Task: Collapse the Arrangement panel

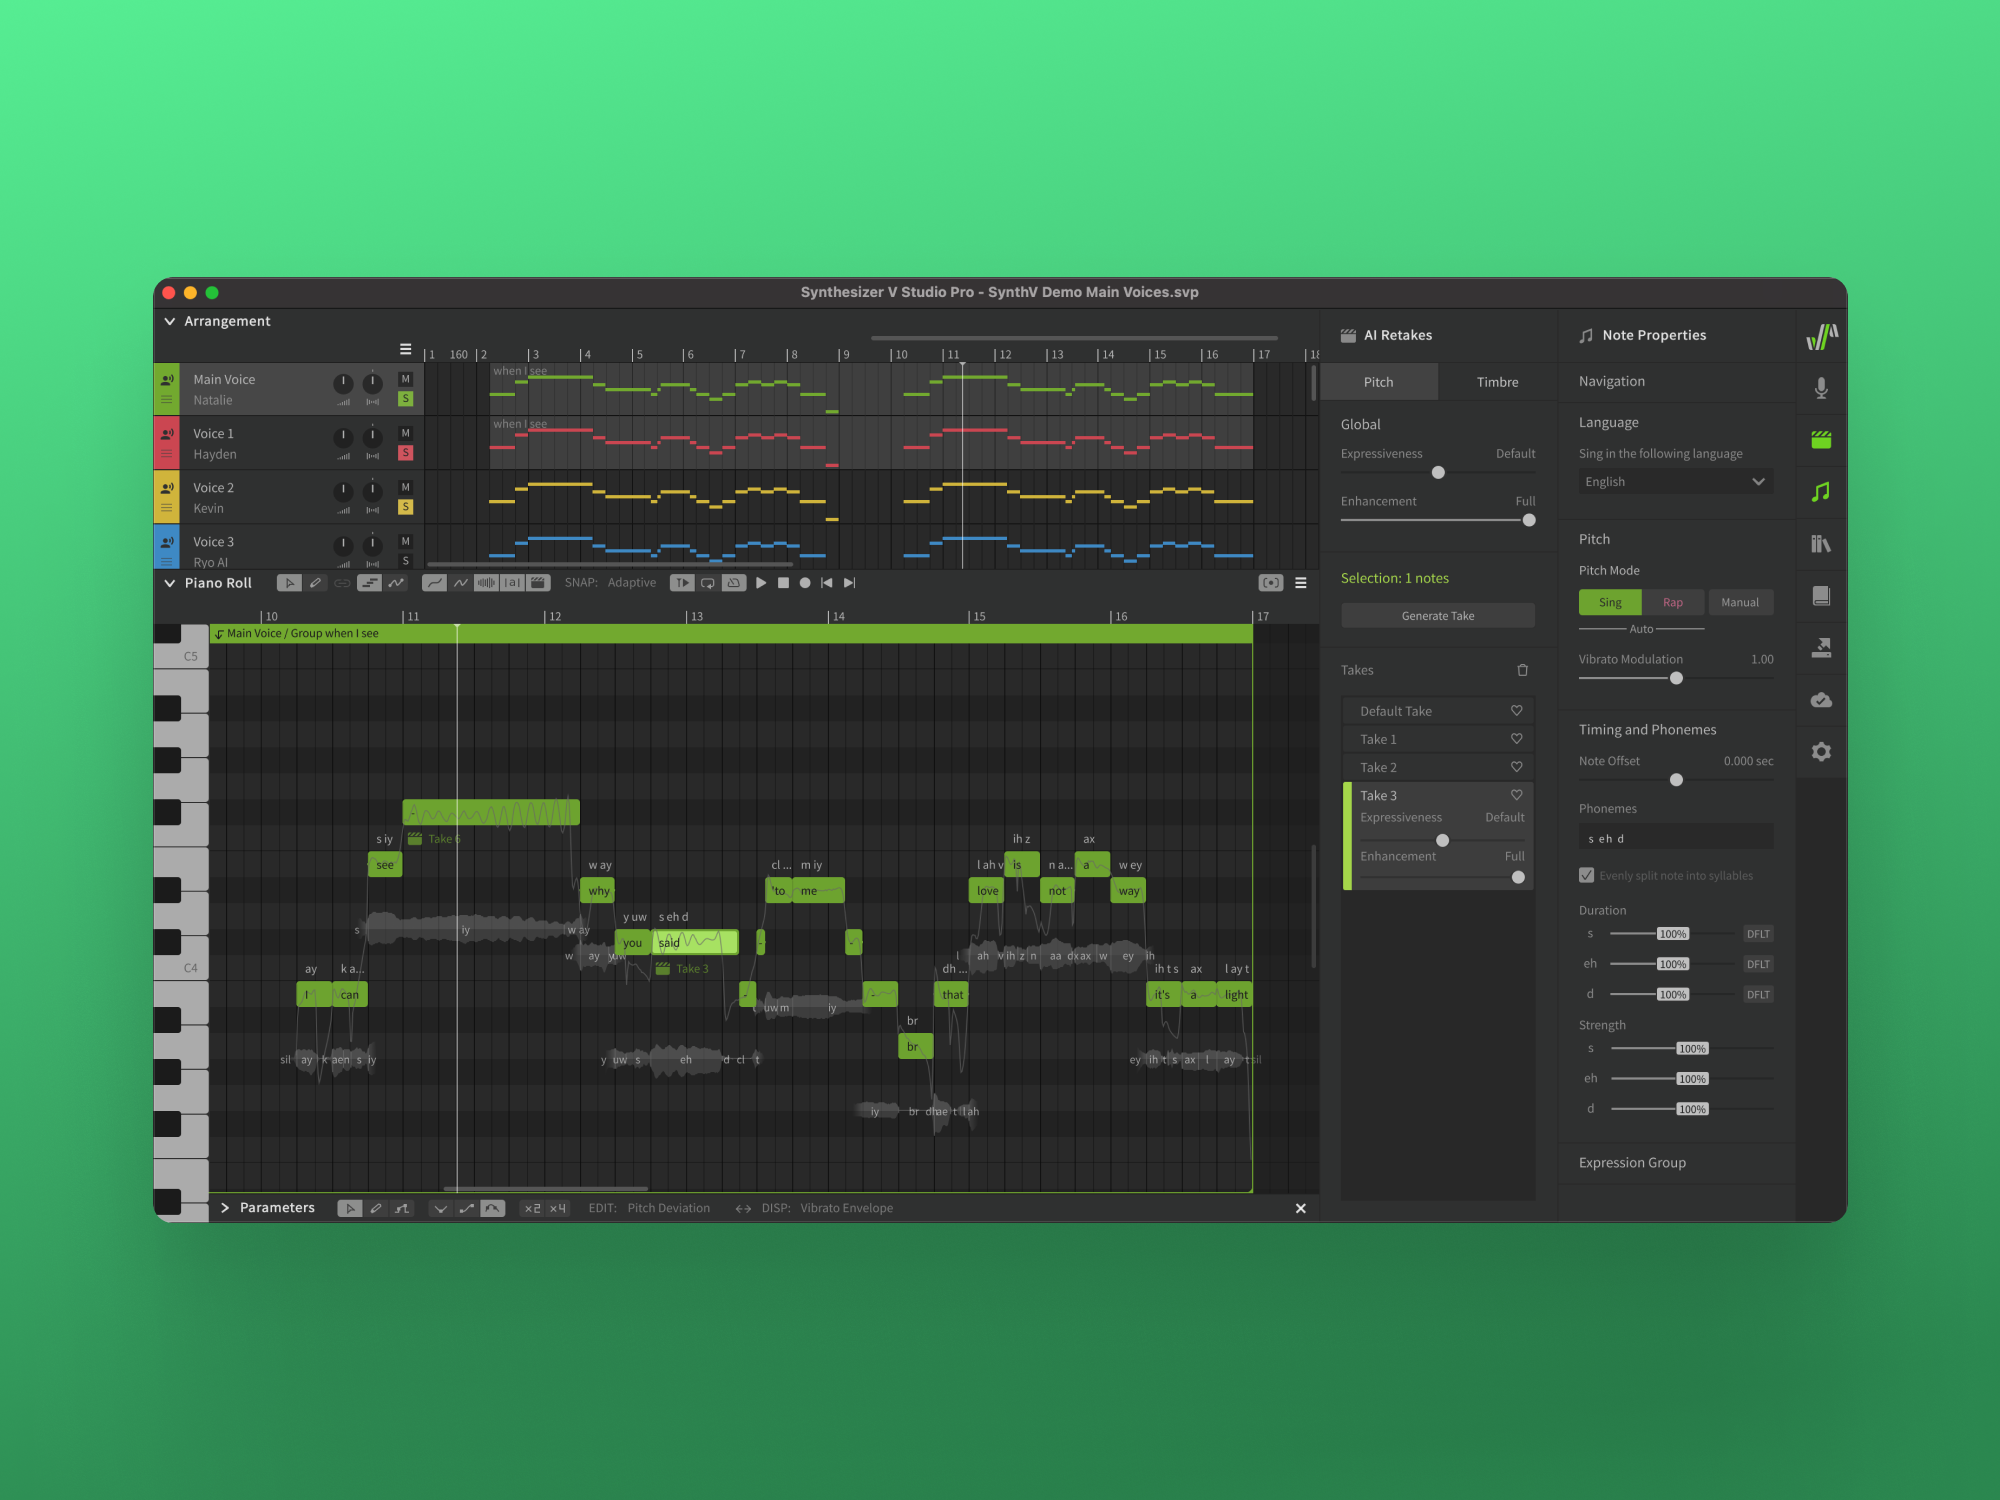Action: (170, 321)
